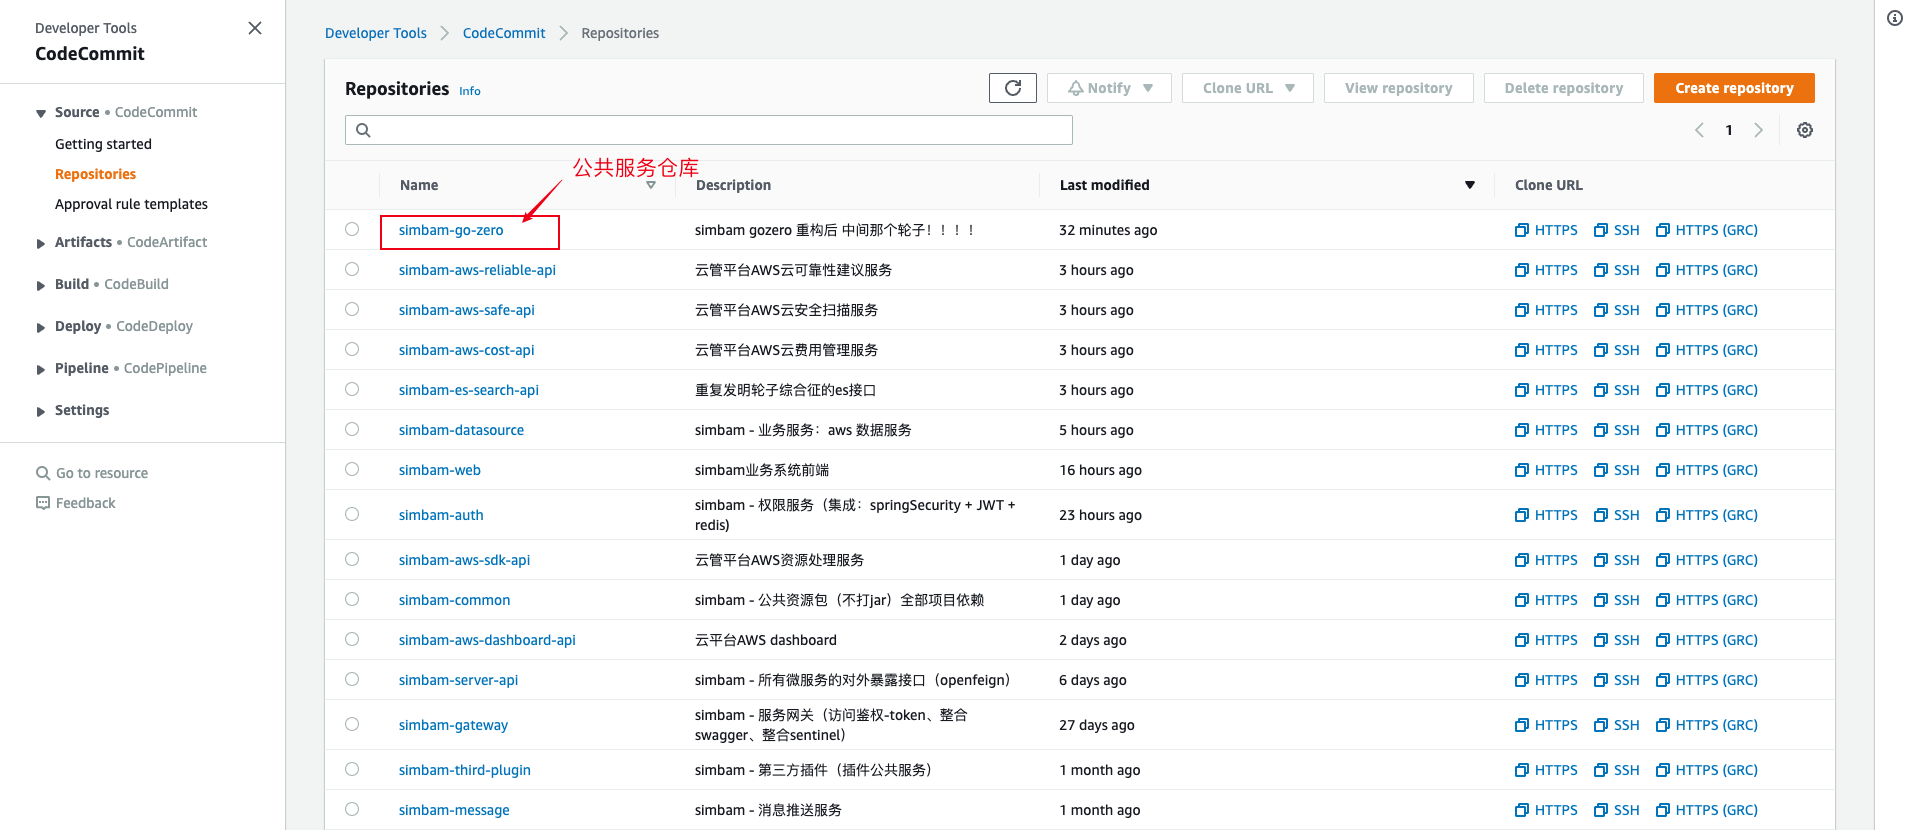Click Go to resource in sidebar
Screen dimensions: 1915x830
(x=92, y=473)
